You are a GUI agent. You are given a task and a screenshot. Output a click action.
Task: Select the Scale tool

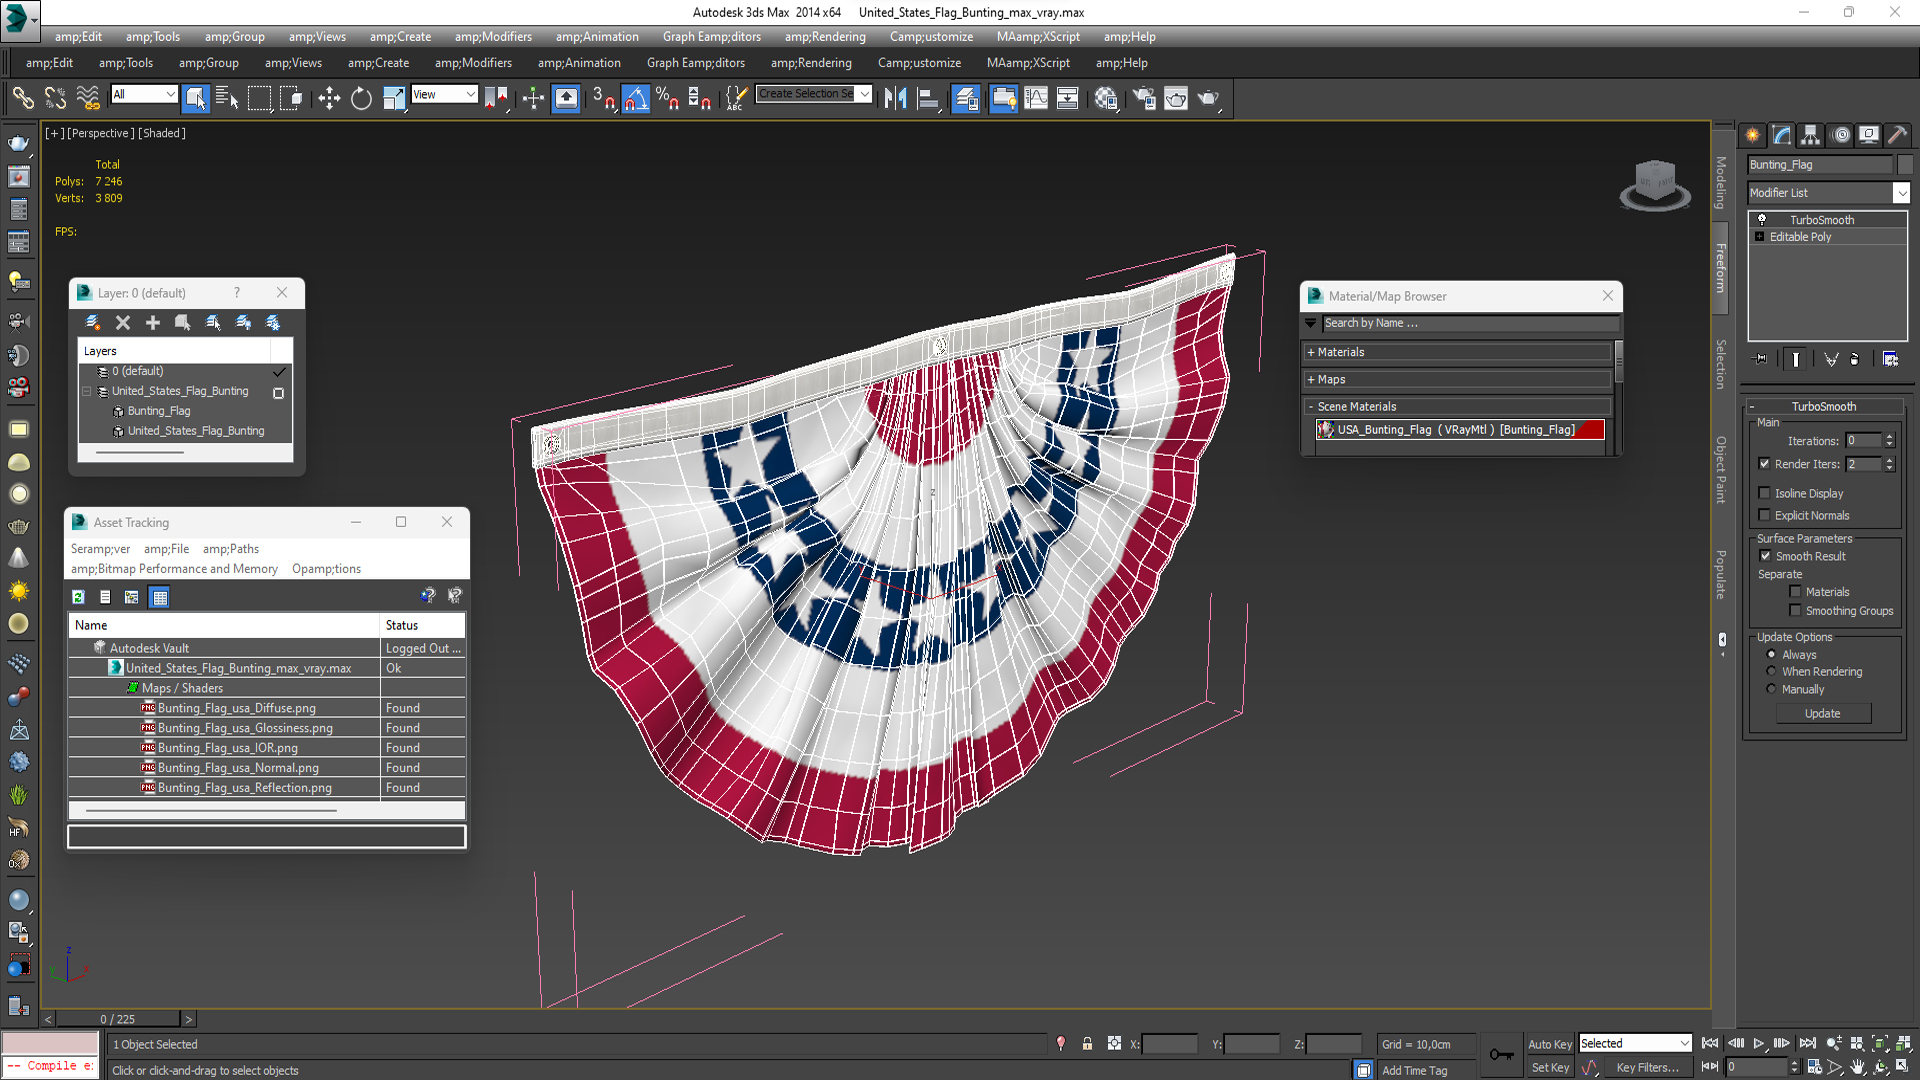coord(394,98)
